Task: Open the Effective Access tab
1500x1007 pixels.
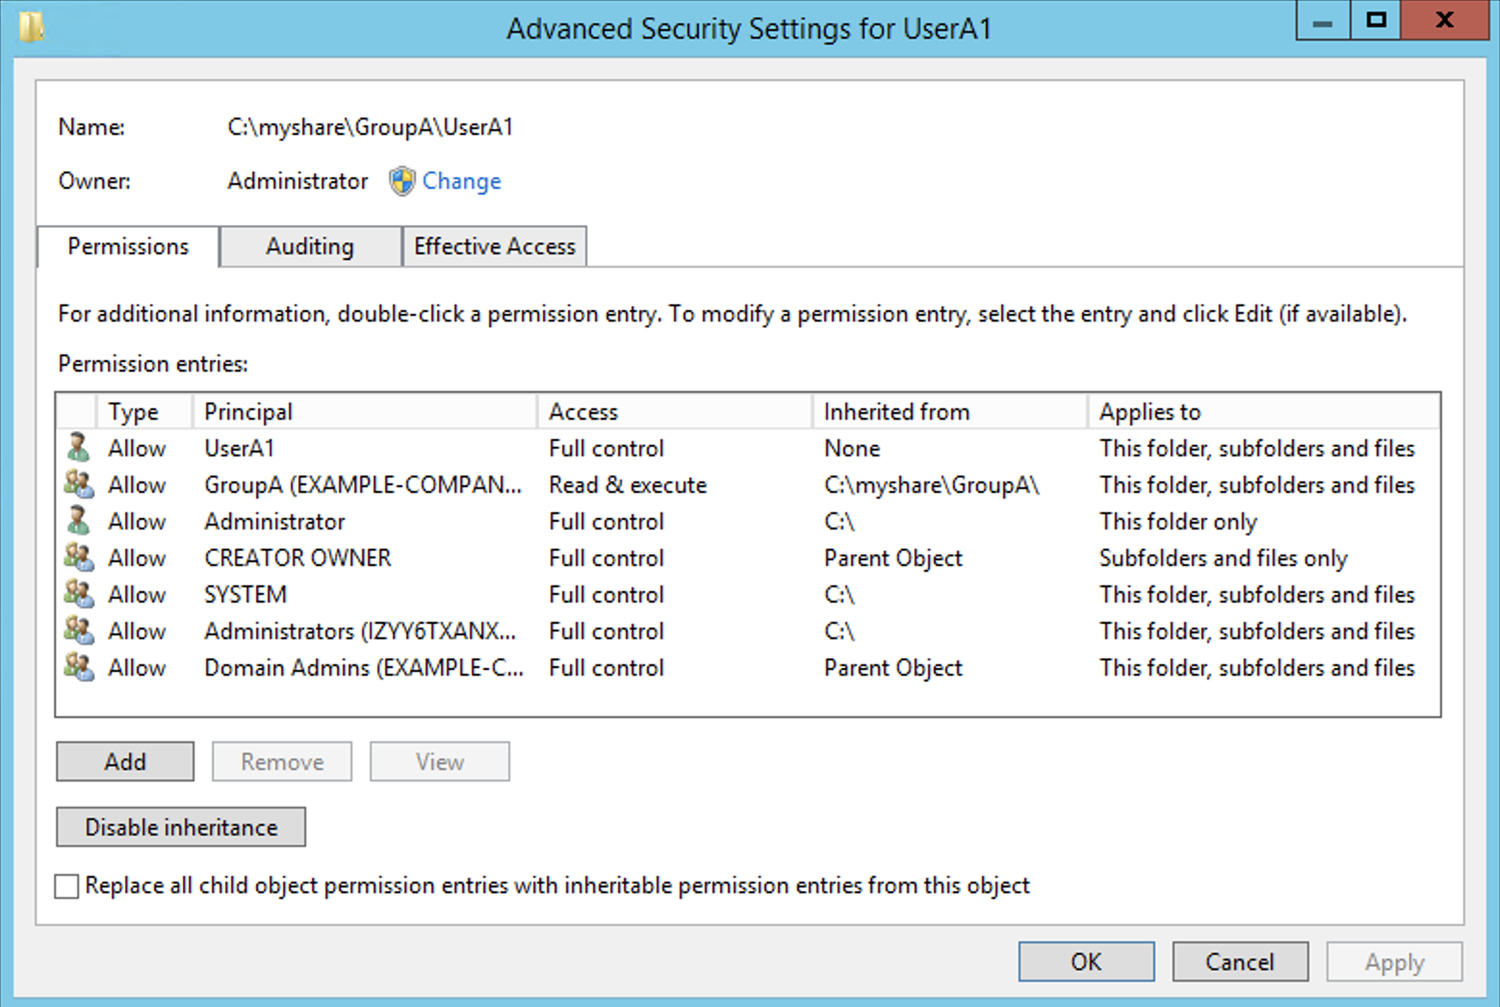Action: click(x=494, y=247)
